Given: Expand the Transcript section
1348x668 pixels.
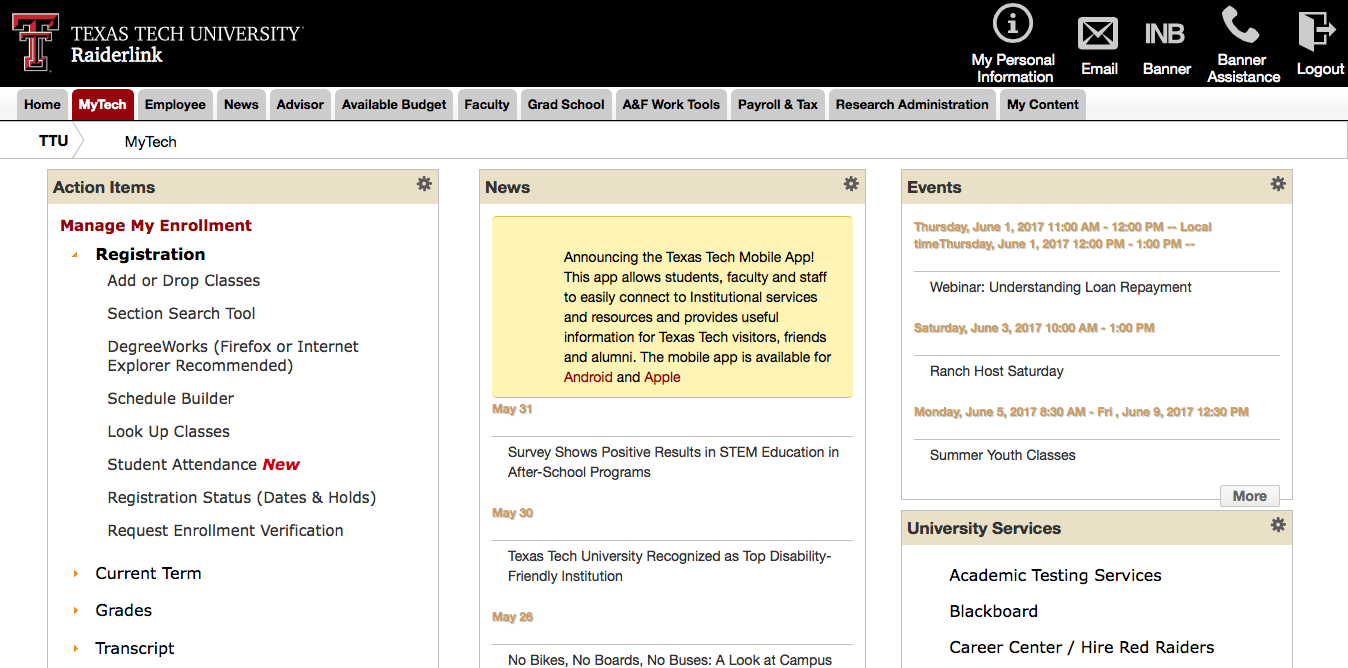Looking at the screenshot, I should point(75,649).
